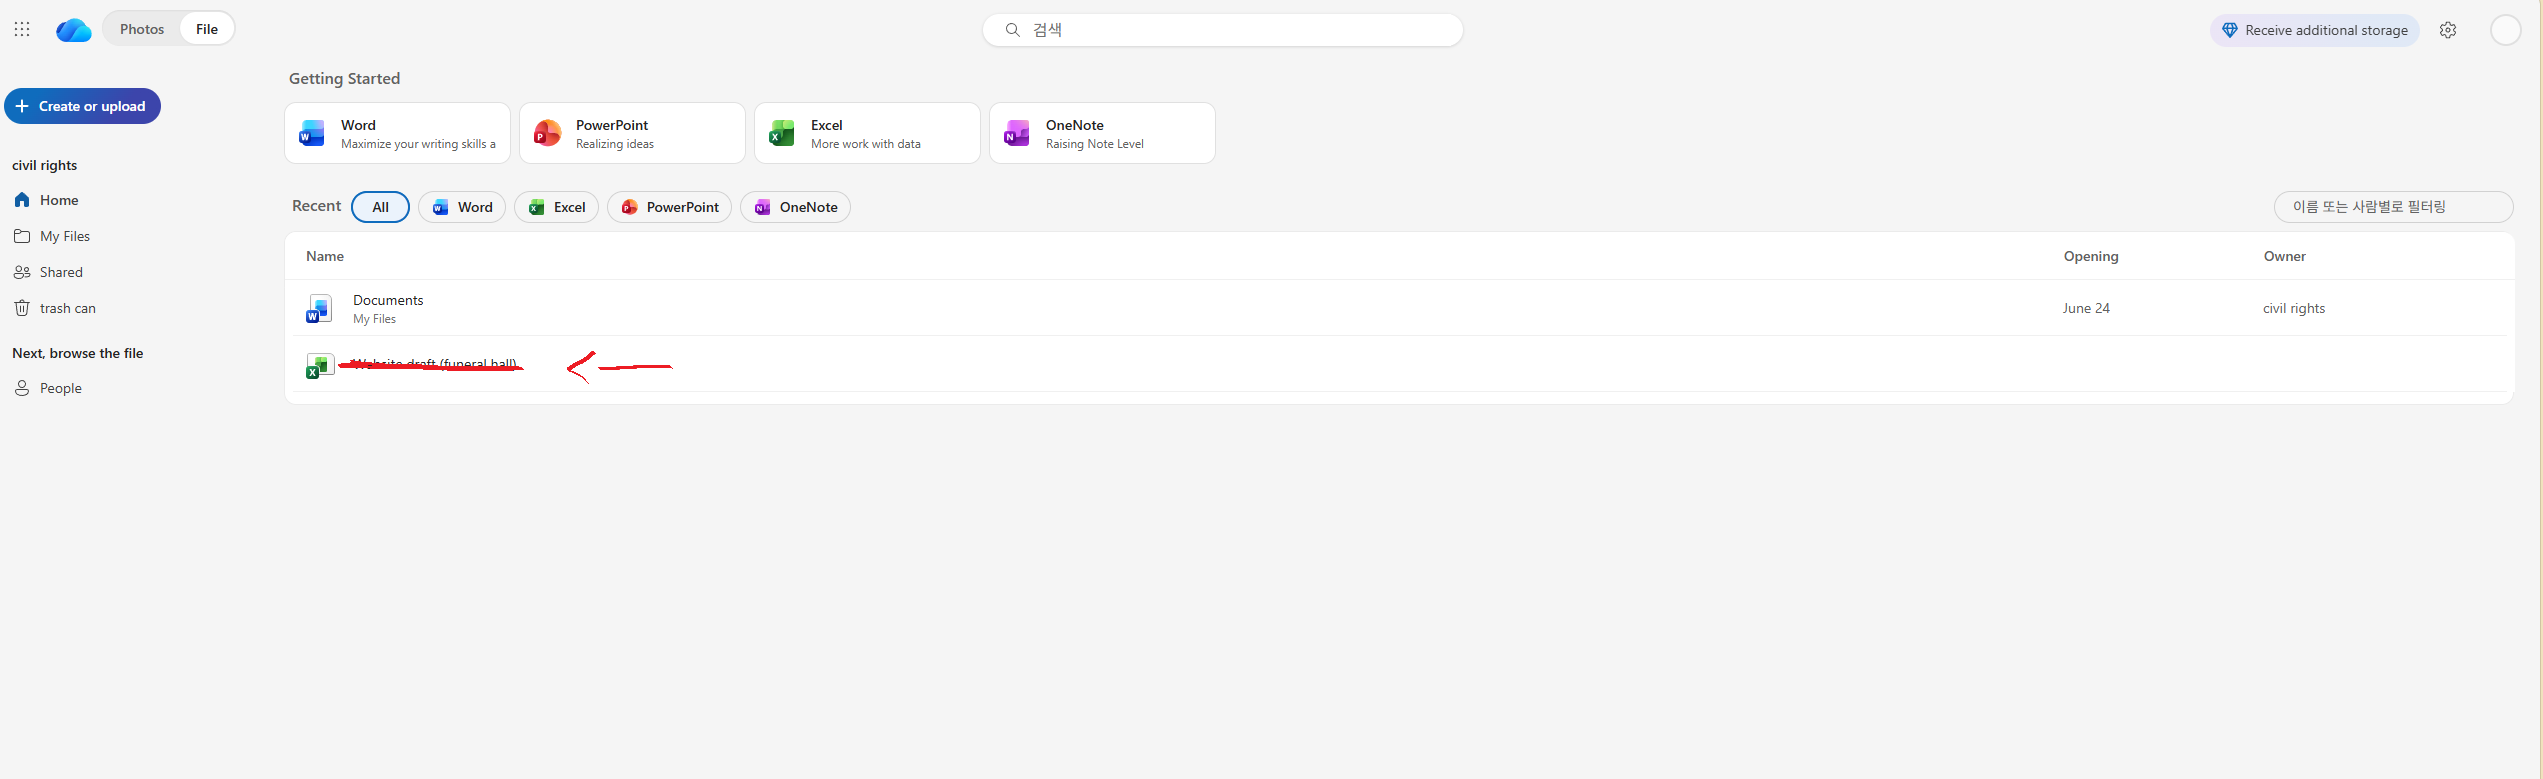Open OneNote card in Getting Started
Viewport: 2543px width, 779px height.
1102,133
